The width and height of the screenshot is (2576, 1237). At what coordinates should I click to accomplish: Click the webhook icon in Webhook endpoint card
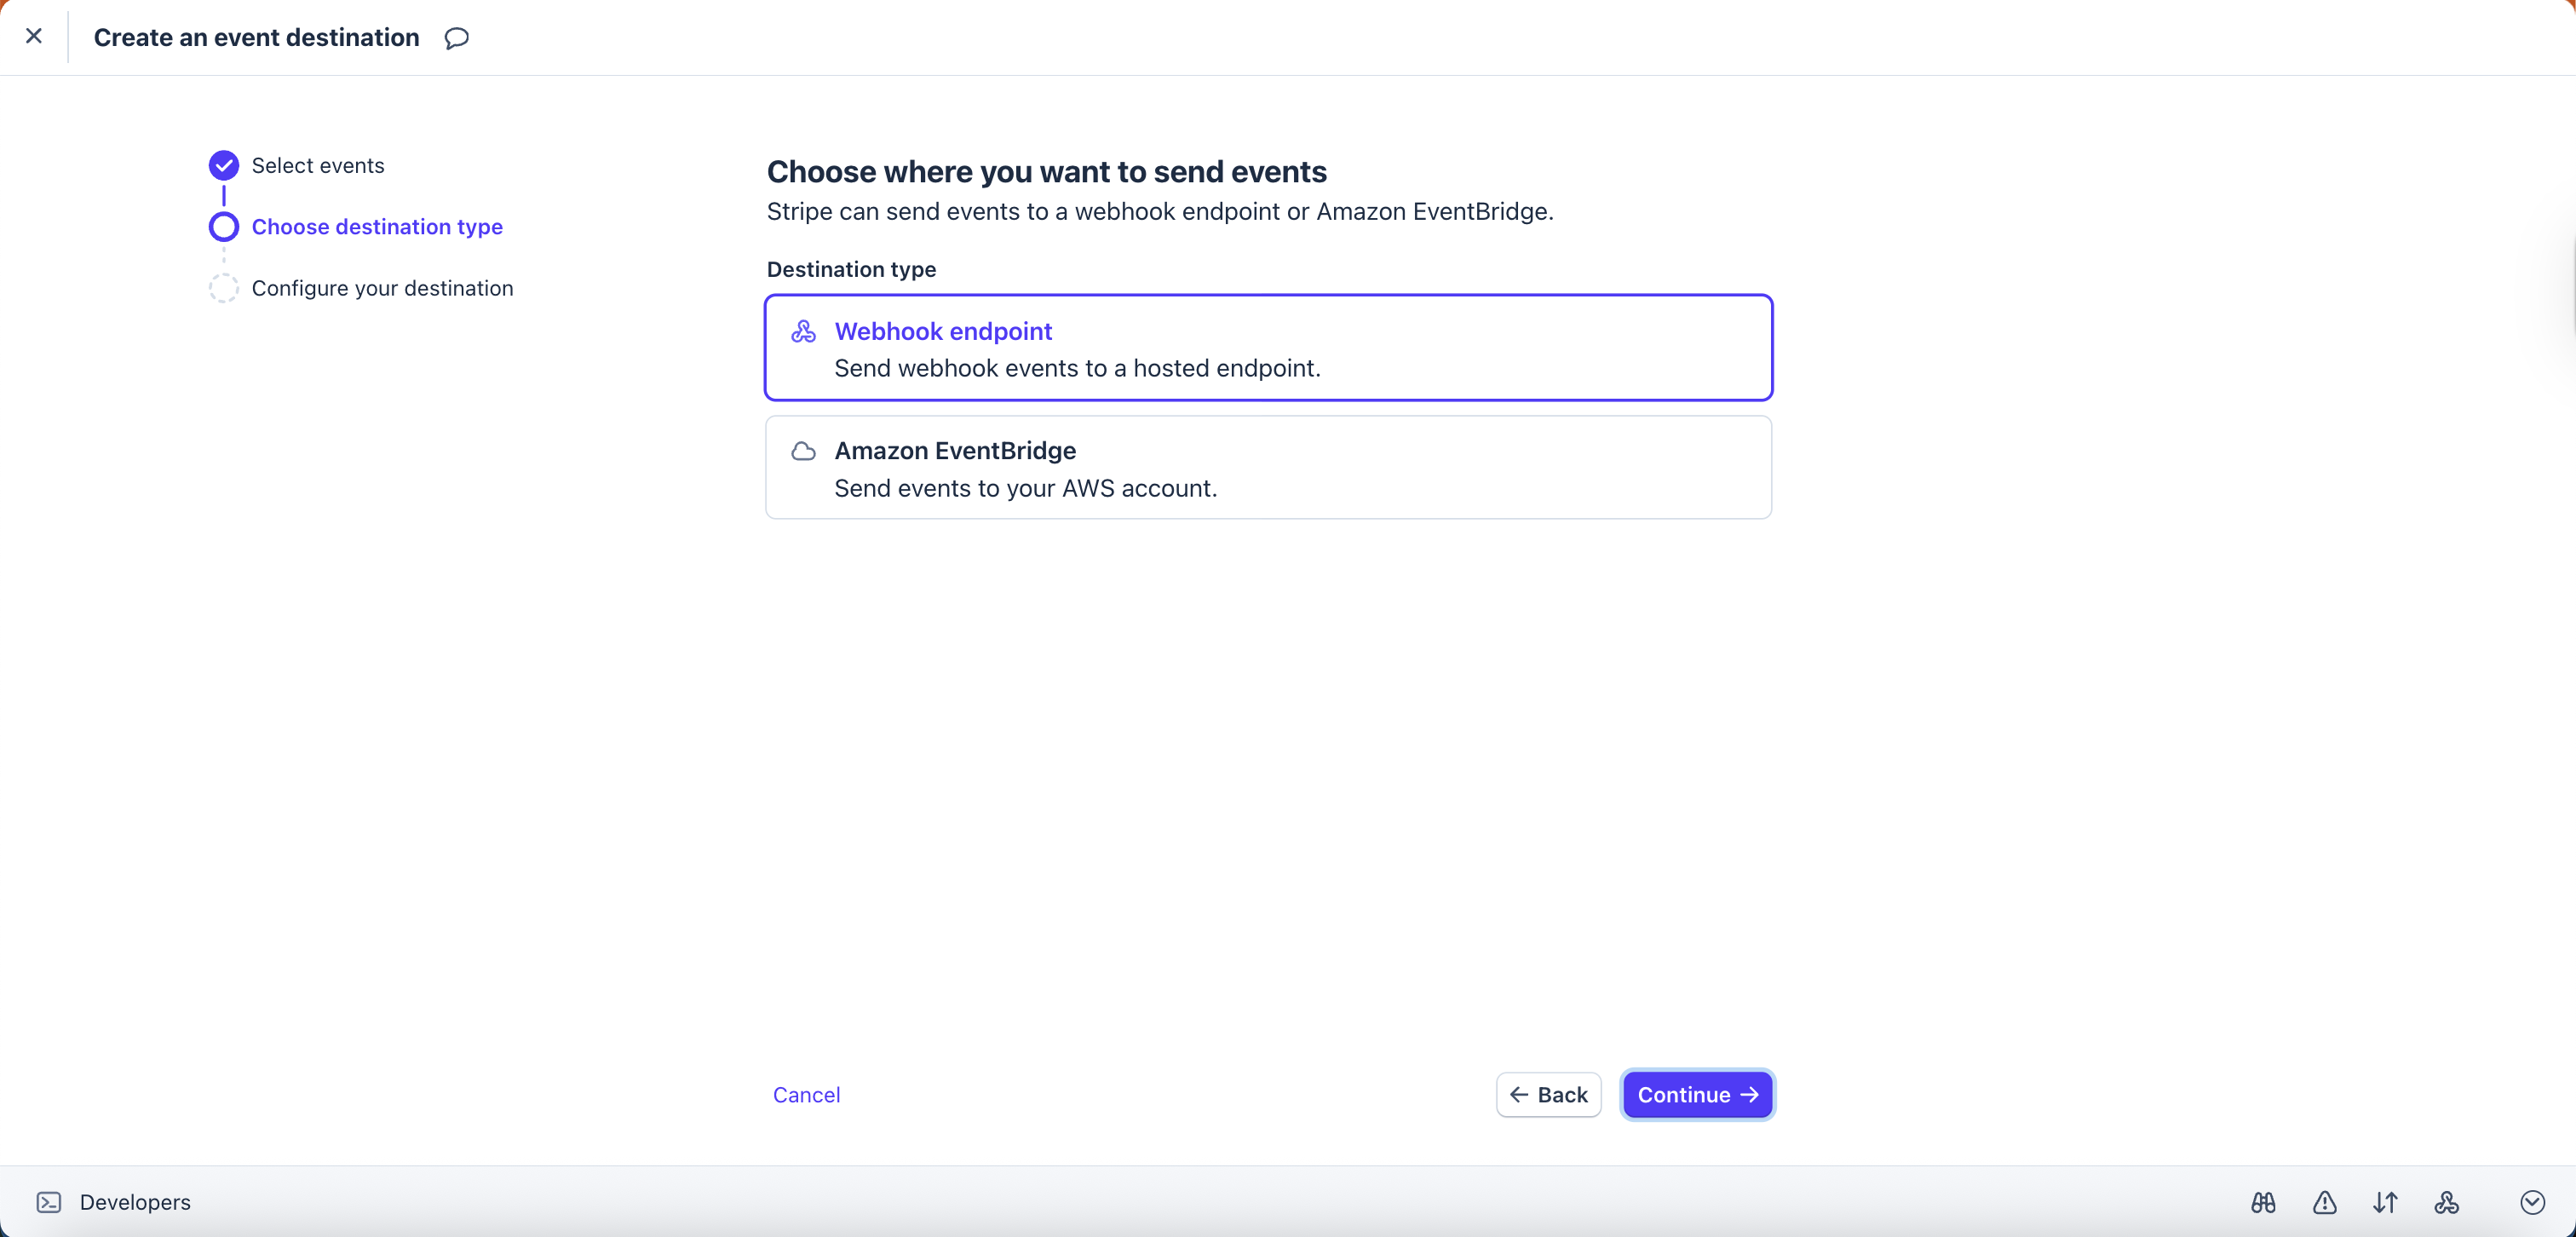point(803,331)
